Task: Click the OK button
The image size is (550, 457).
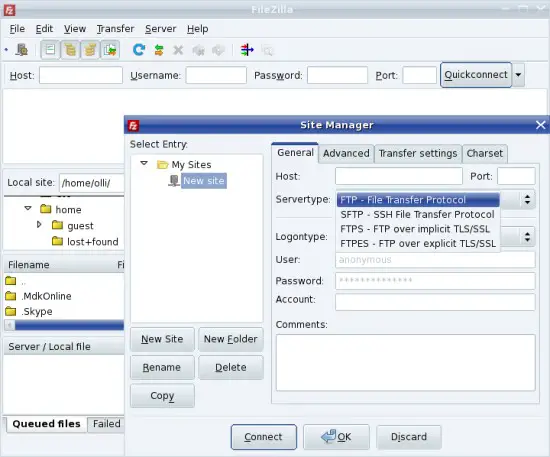Action: [336, 437]
